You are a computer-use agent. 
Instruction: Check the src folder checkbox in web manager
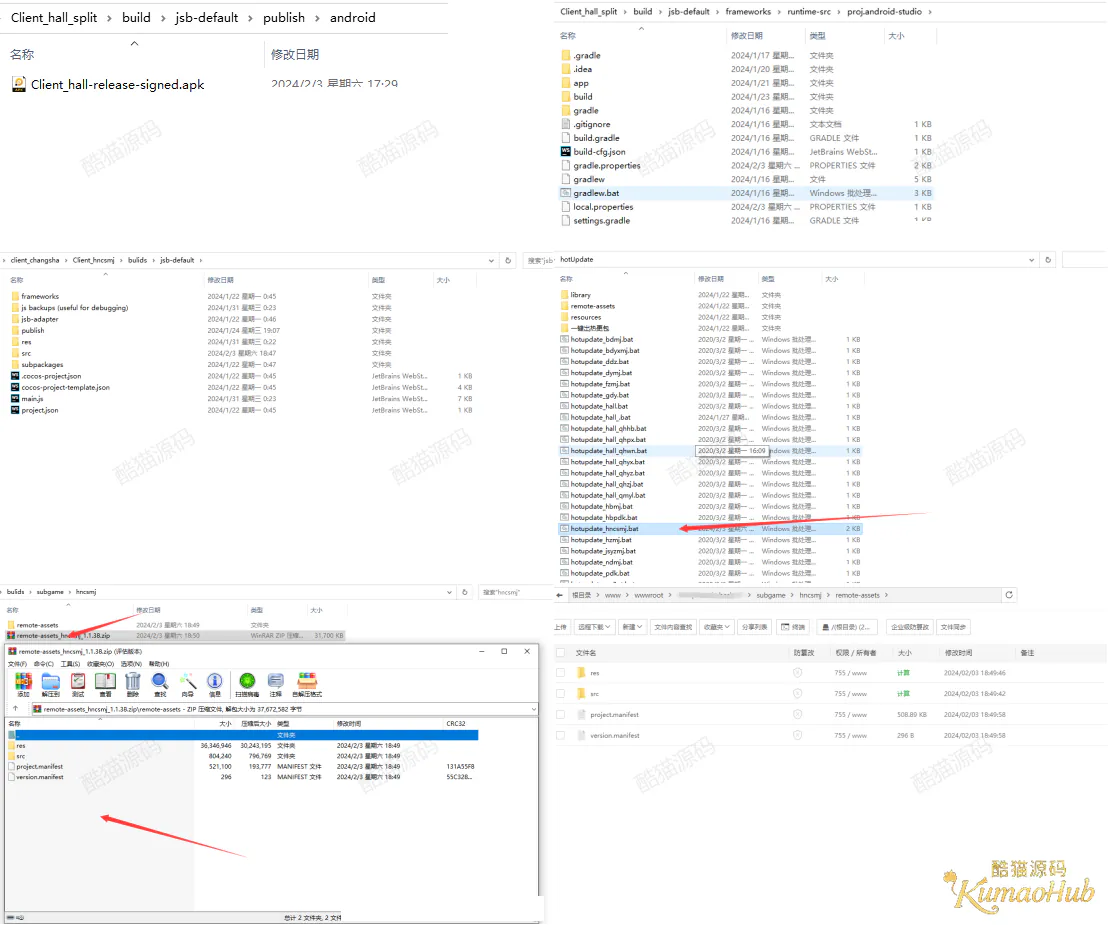click(x=560, y=694)
